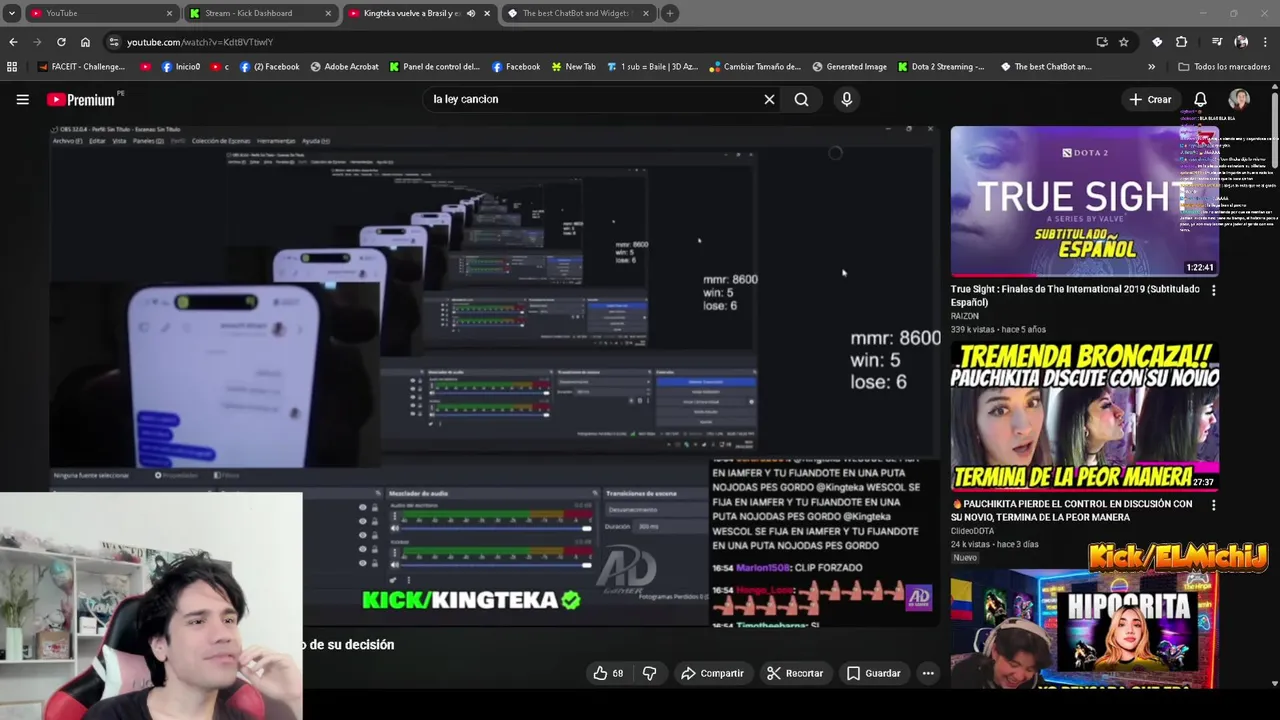Viewport: 1280px width, 720px height.
Task: Go to the browser home page icon
Action: [85, 42]
